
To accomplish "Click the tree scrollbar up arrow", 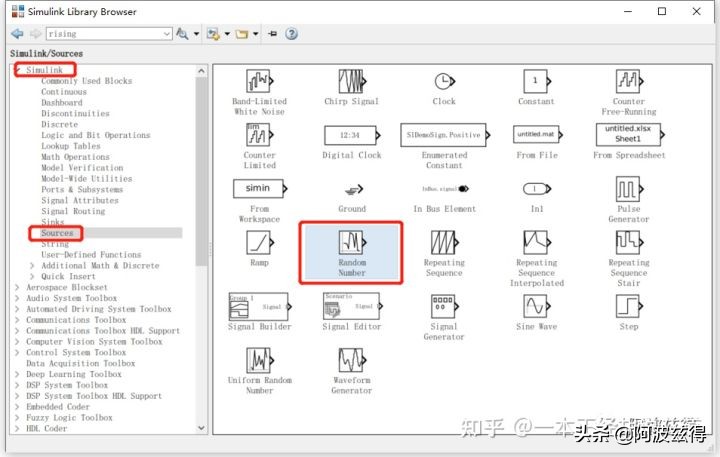I will click(x=201, y=71).
